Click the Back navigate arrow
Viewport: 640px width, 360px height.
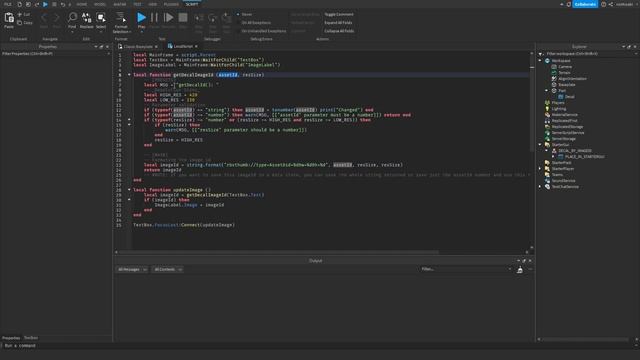[44, 18]
